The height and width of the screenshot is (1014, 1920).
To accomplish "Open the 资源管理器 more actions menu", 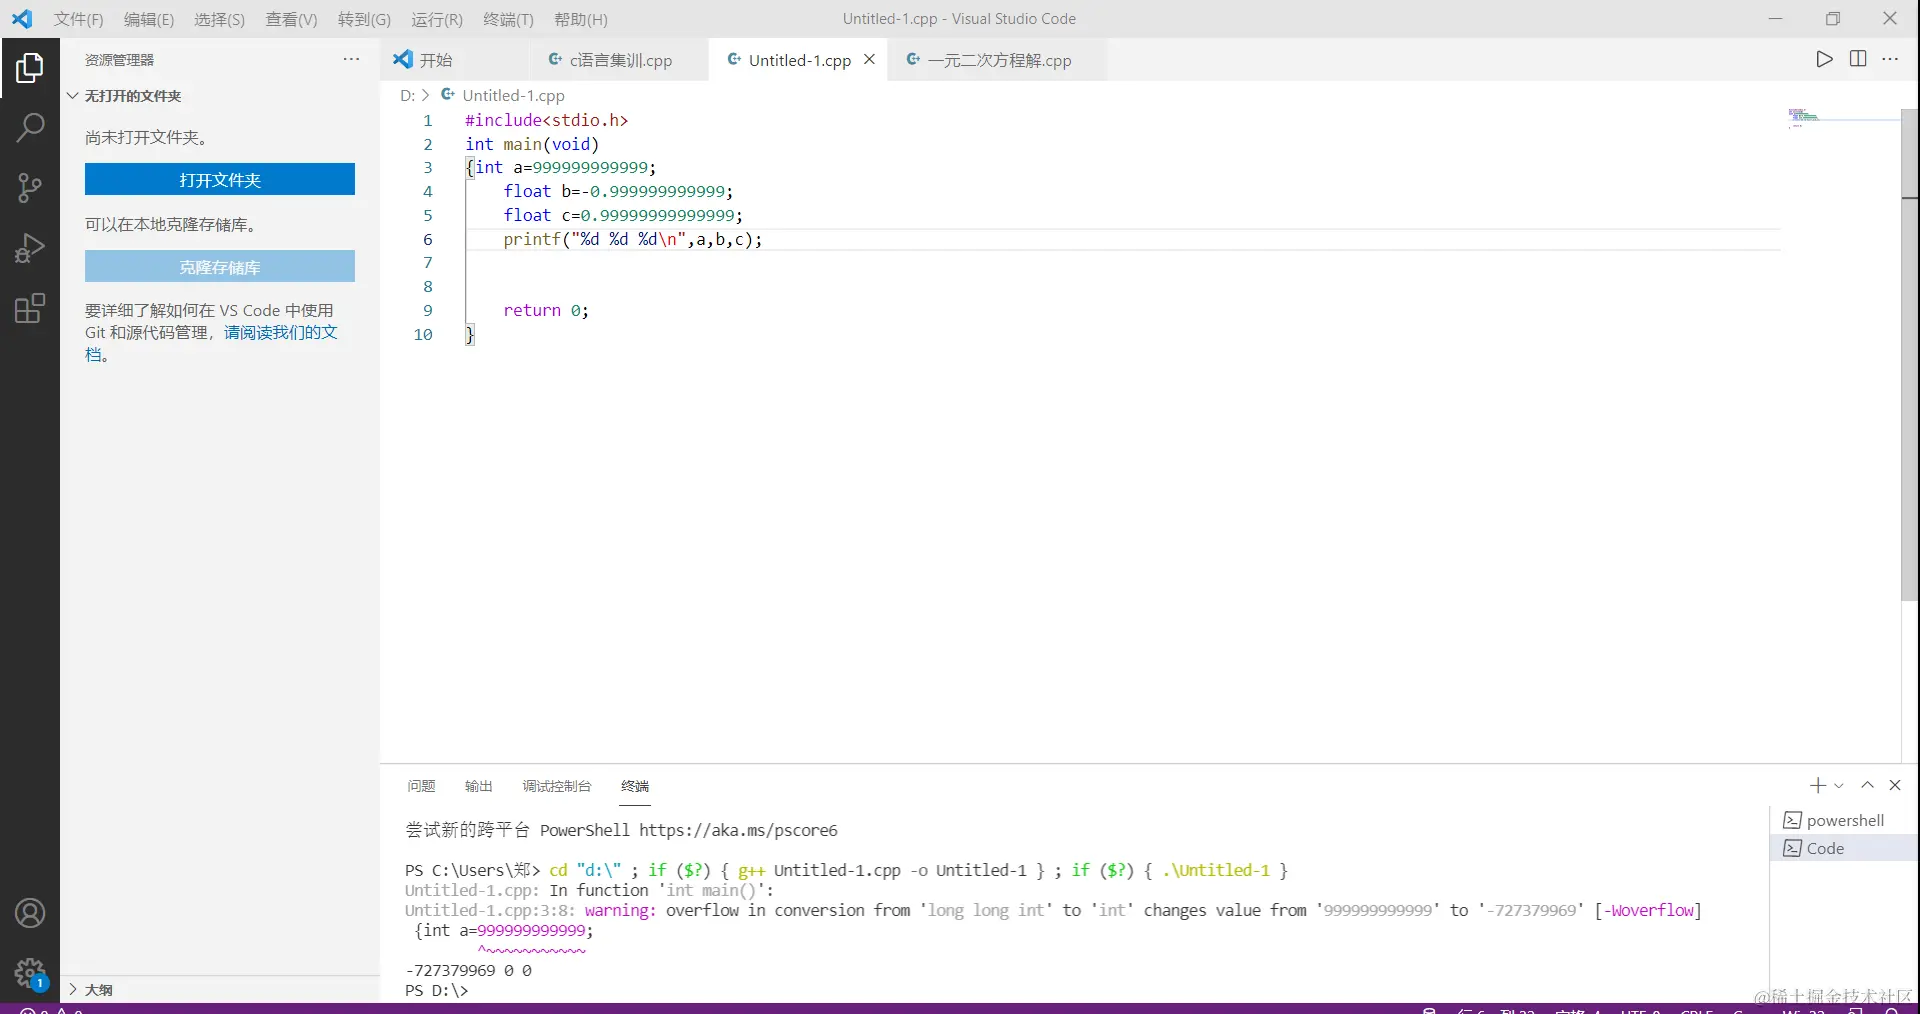I will [351, 59].
